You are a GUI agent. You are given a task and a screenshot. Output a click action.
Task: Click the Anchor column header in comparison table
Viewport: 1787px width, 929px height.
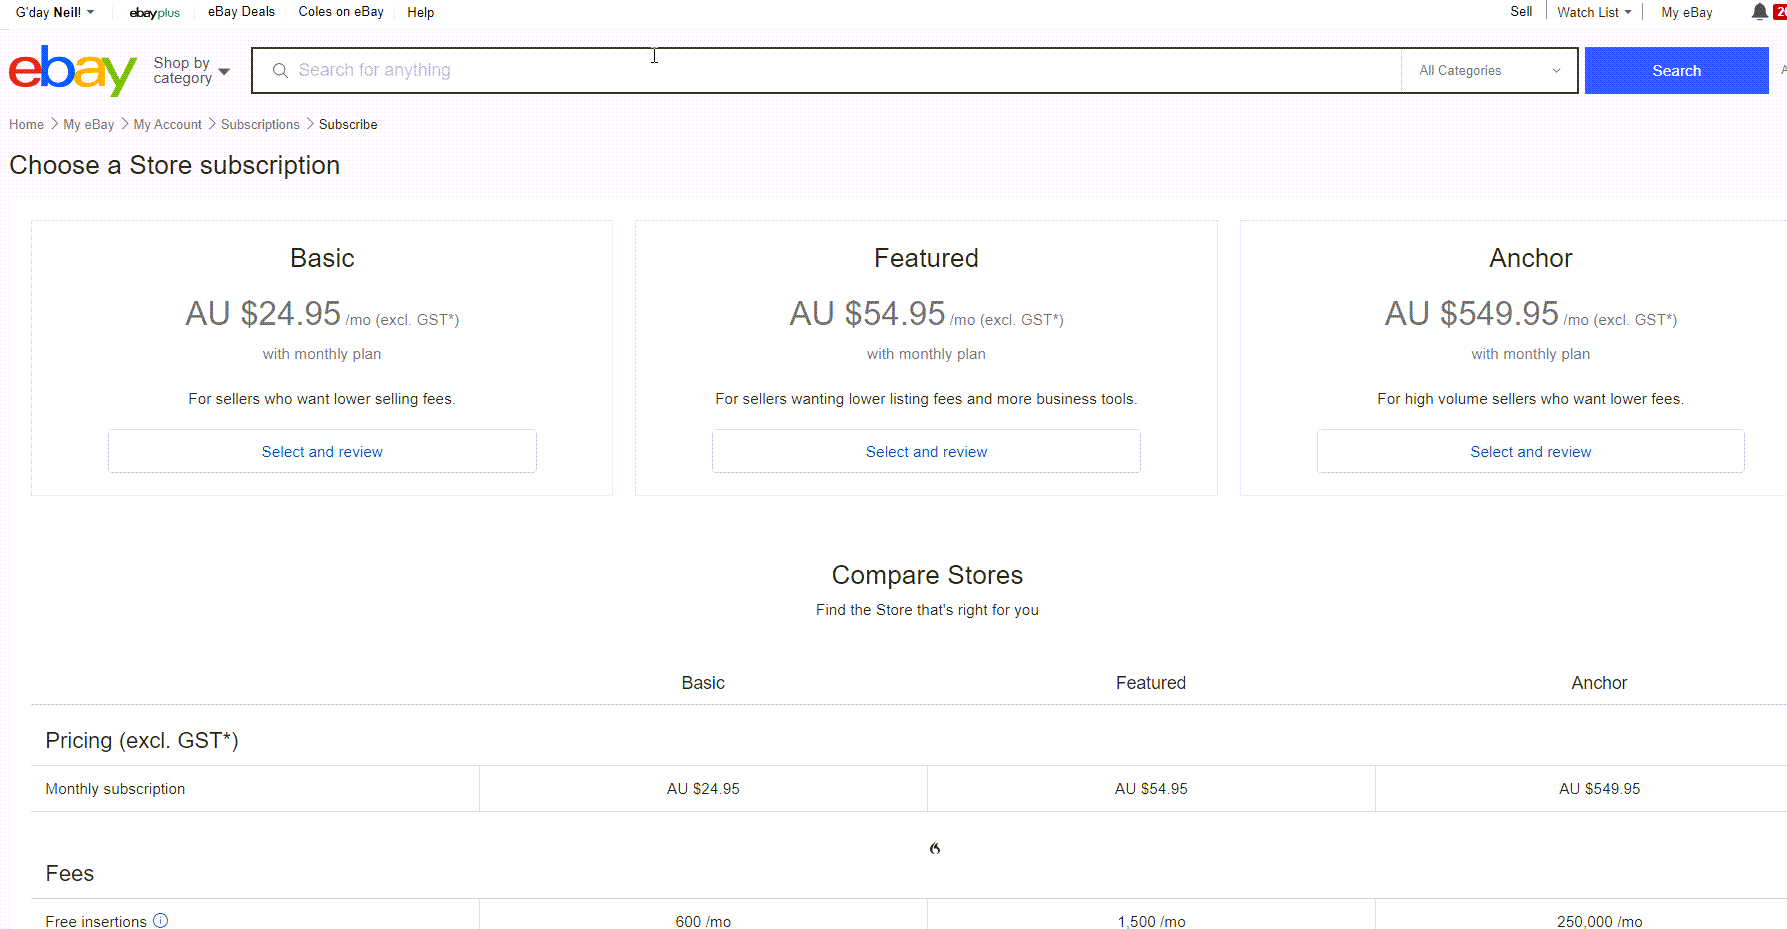click(1599, 683)
